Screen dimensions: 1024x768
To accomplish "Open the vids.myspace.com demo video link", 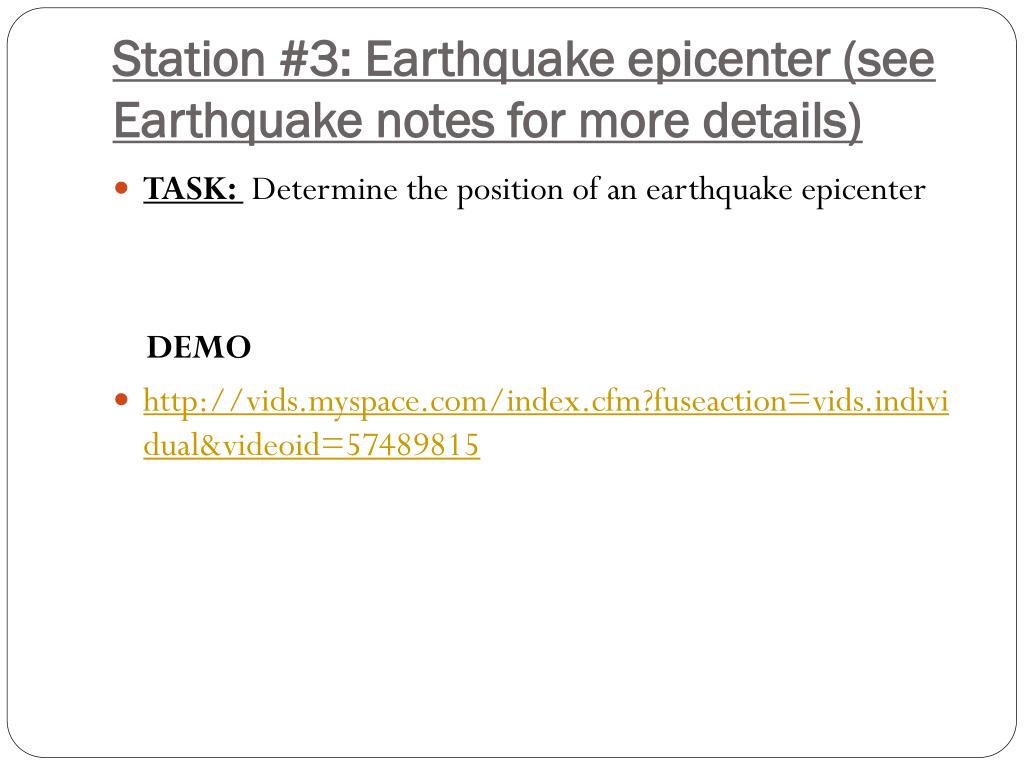I will 546,423.
